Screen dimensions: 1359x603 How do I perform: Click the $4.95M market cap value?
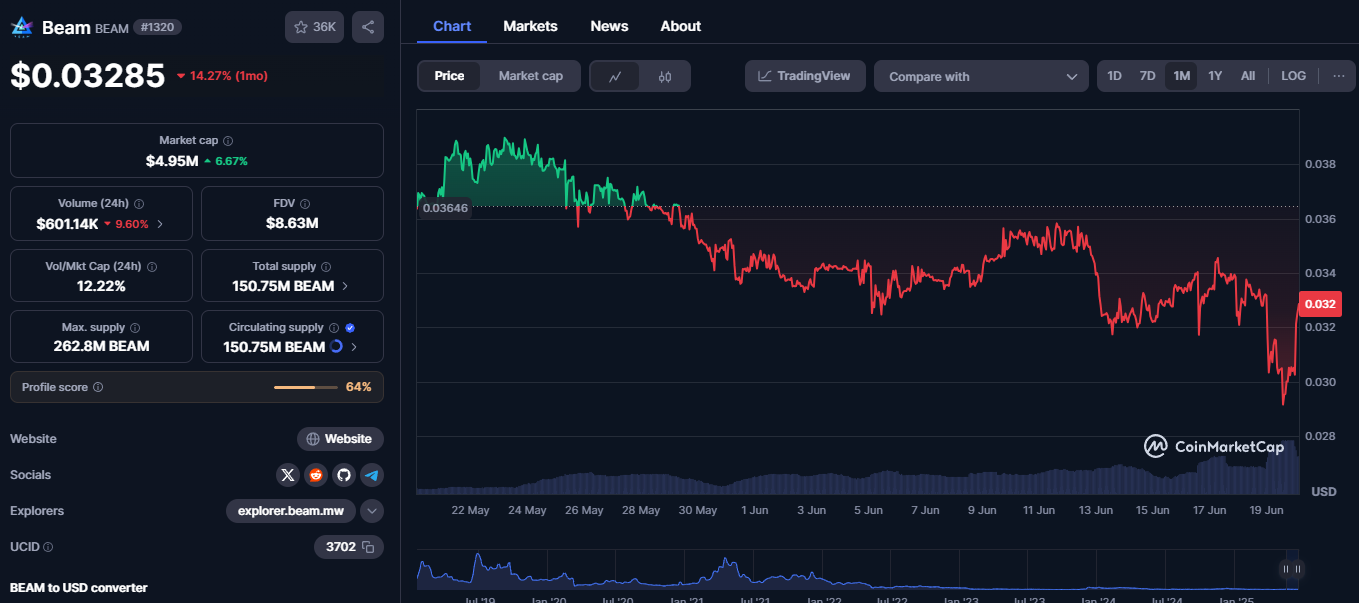click(x=172, y=161)
